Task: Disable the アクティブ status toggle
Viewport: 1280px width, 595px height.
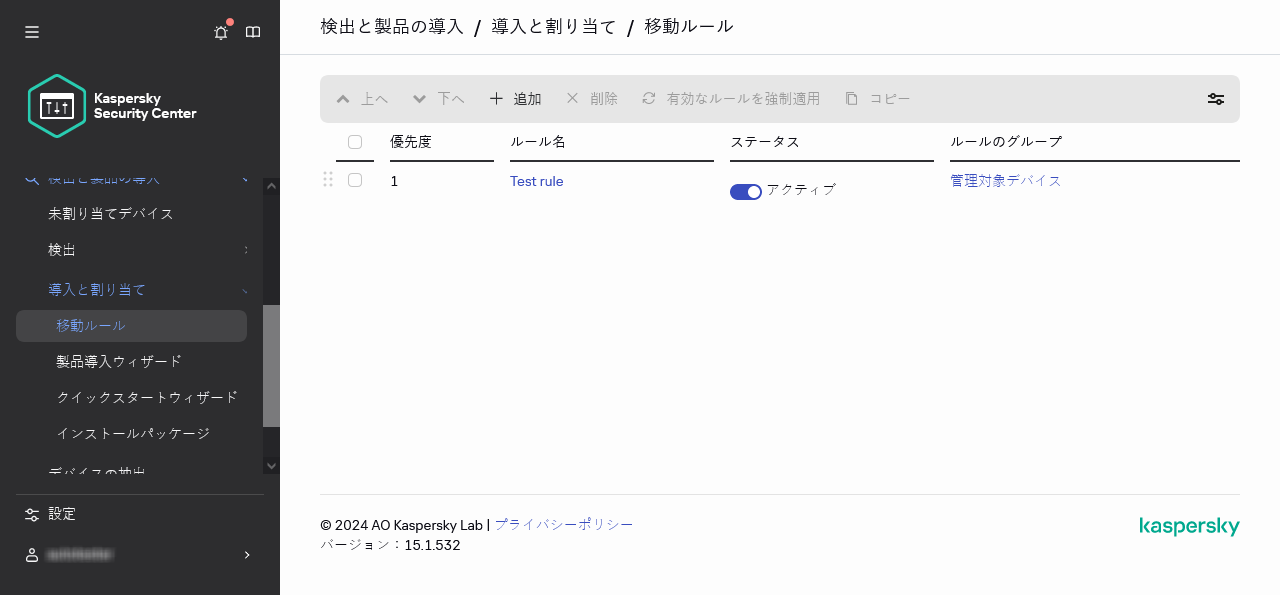Action: (x=746, y=190)
